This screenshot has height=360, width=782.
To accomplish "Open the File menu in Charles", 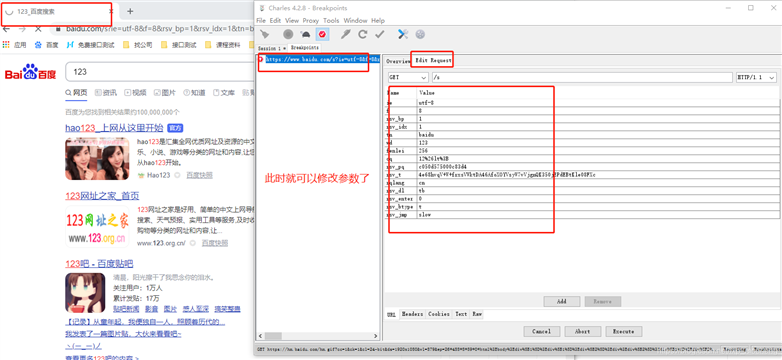I will (x=261, y=20).
